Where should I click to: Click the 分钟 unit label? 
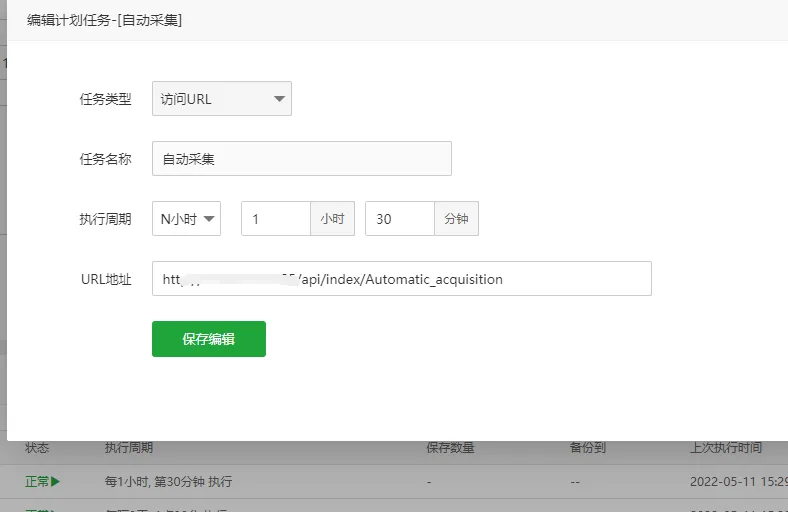[x=456, y=219]
